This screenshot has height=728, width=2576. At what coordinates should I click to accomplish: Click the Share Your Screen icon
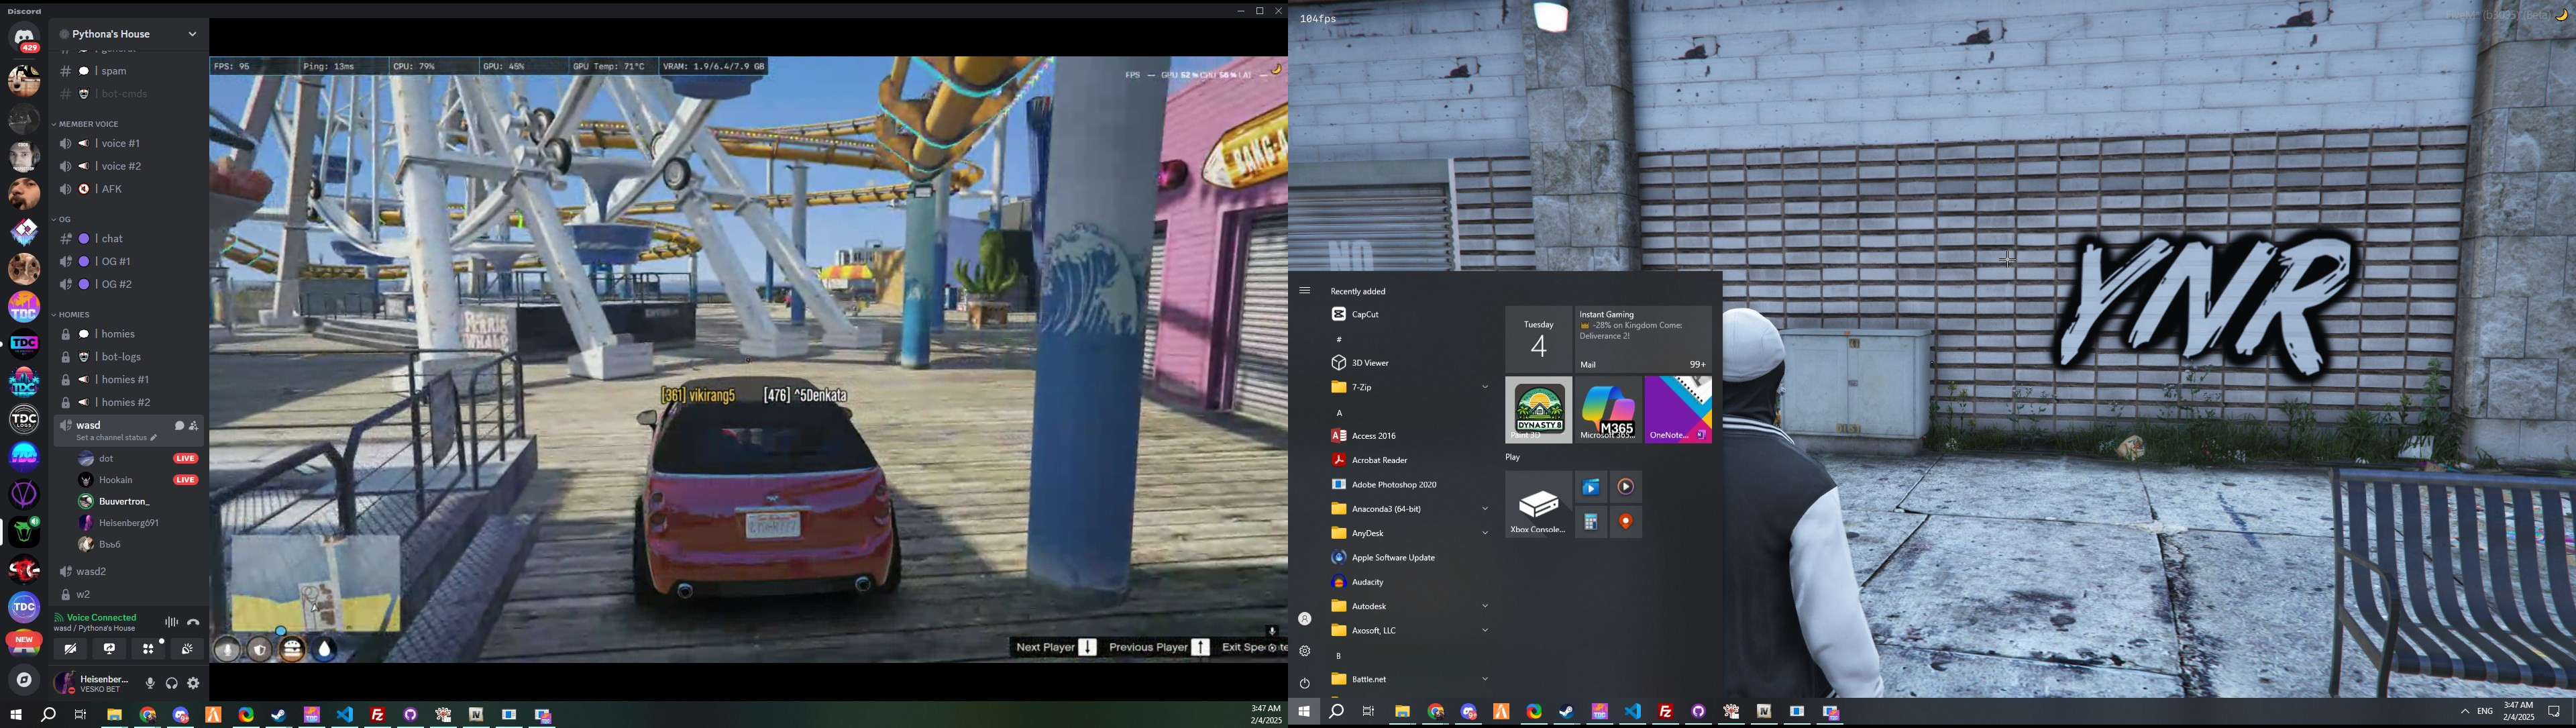109,649
